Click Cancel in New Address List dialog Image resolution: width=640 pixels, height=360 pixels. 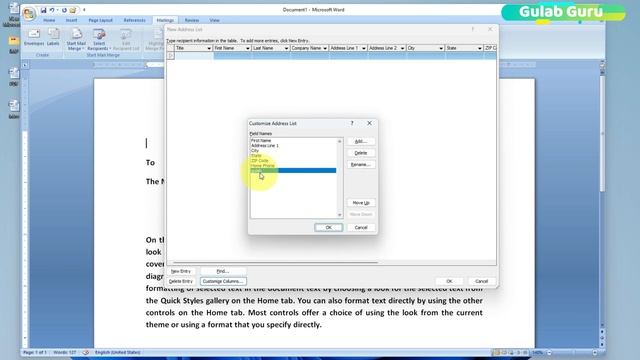(482, 281)
